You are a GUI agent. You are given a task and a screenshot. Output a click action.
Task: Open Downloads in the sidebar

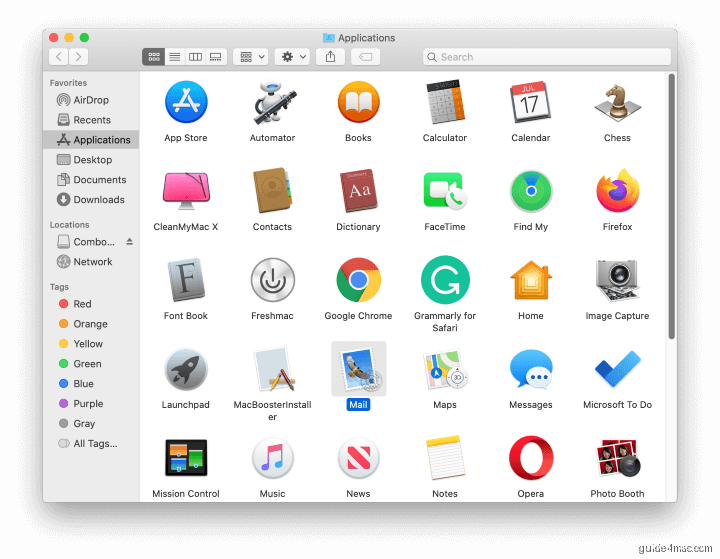[x=91, y=200]
